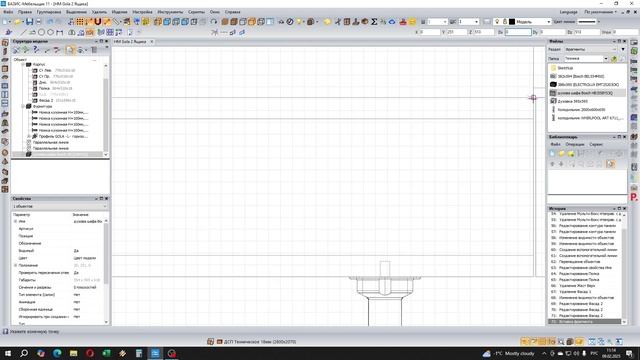Open the line color dropdown arrow
Screen dimensions: 640x360
599,22
